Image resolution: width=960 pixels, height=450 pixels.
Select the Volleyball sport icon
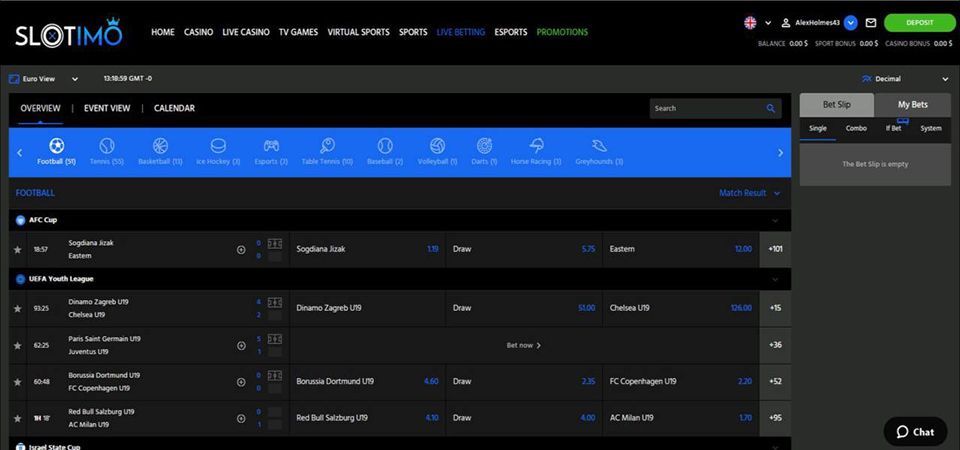tap(437, 146)
